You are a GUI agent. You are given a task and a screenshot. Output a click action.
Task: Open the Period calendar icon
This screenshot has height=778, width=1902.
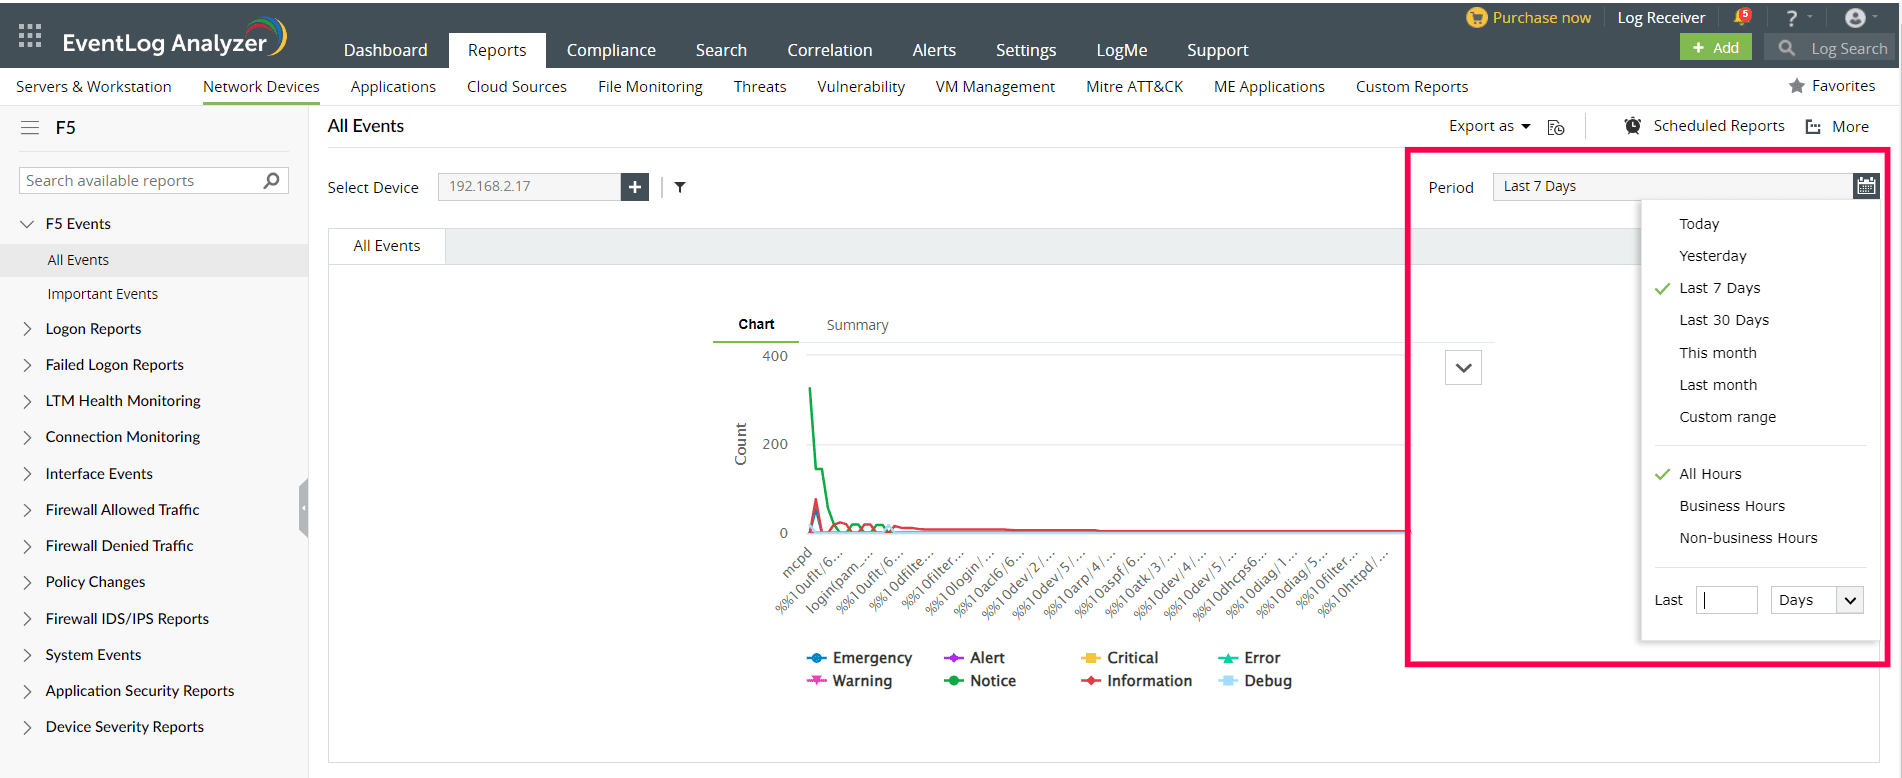[x=1866, y=186]
